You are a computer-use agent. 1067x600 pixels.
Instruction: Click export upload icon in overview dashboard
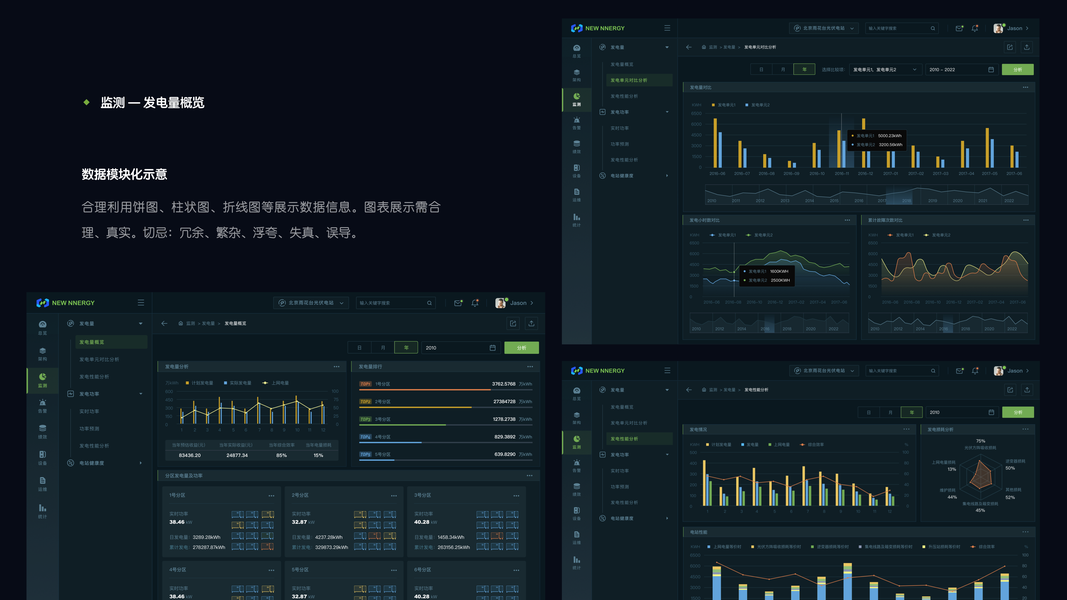pyautogui.click(x=531, y=323)
